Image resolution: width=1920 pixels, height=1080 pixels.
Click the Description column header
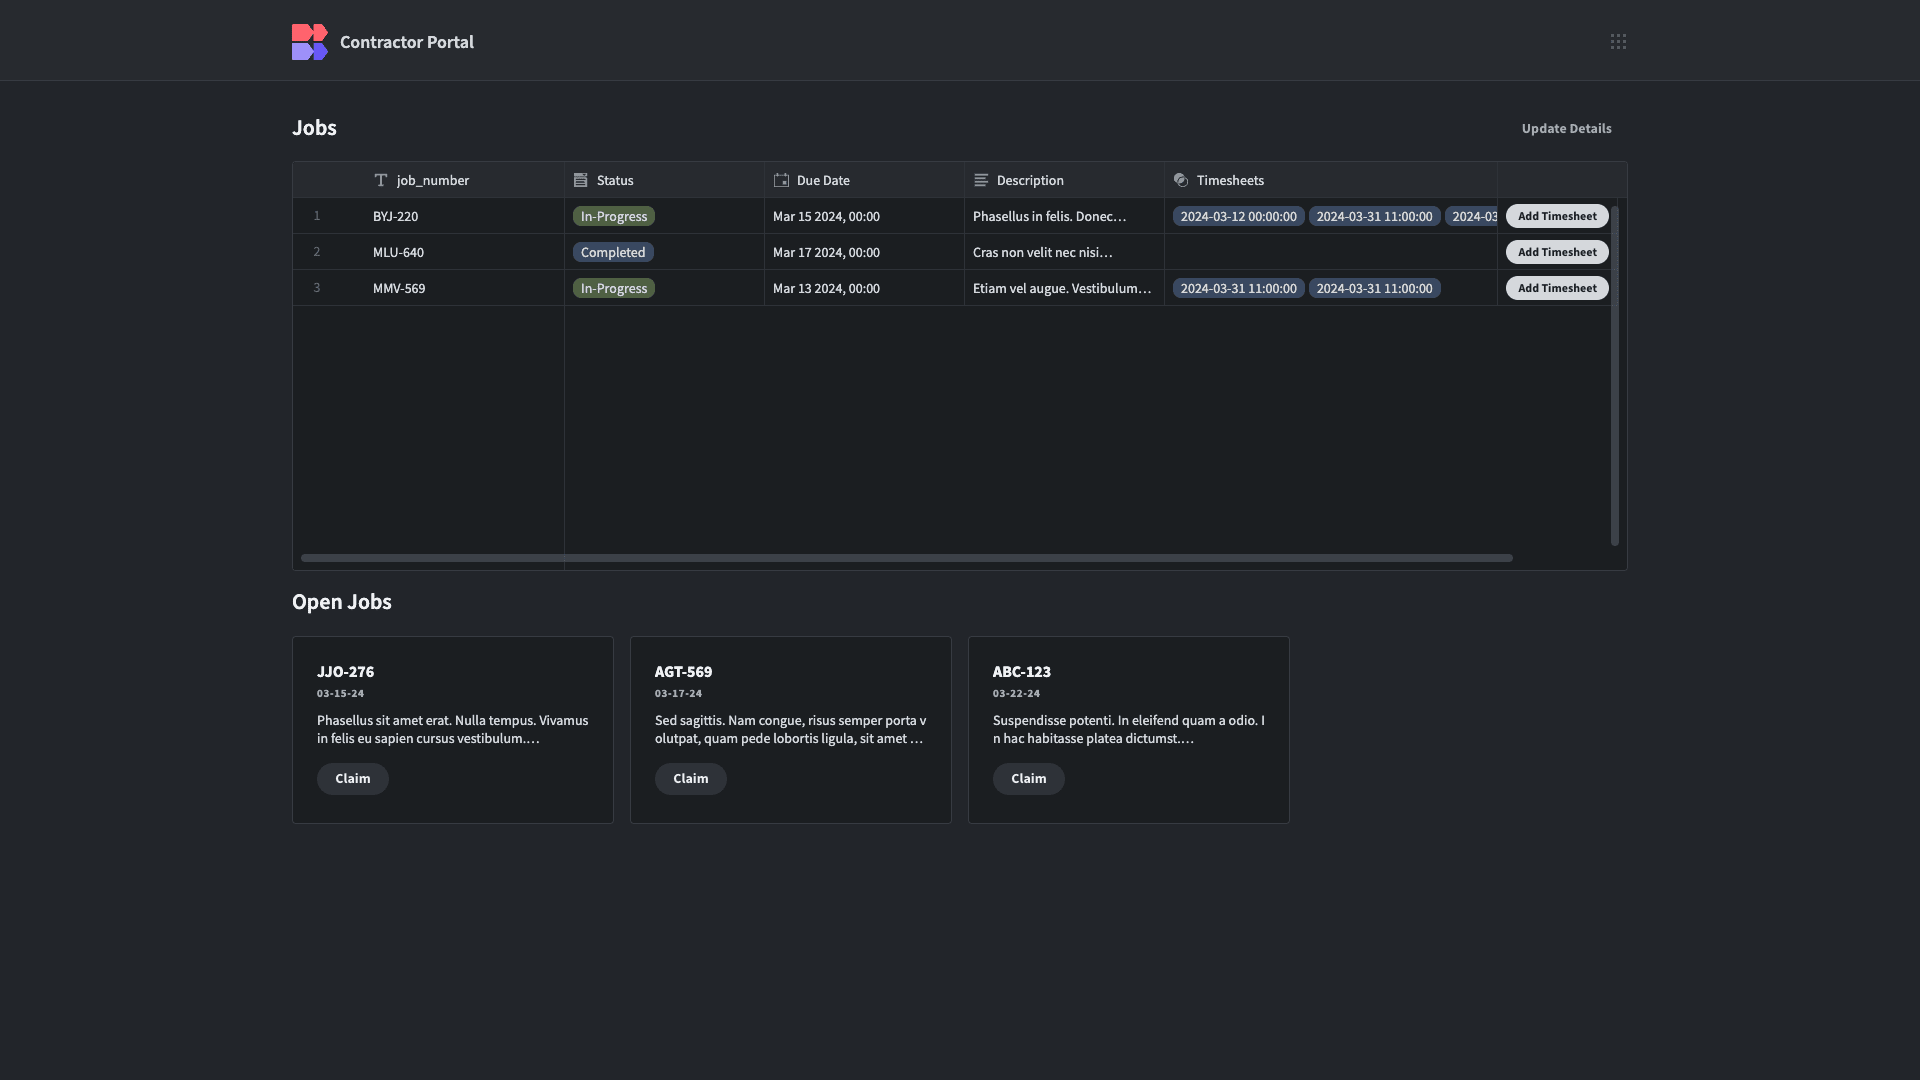pos(1065,180)
